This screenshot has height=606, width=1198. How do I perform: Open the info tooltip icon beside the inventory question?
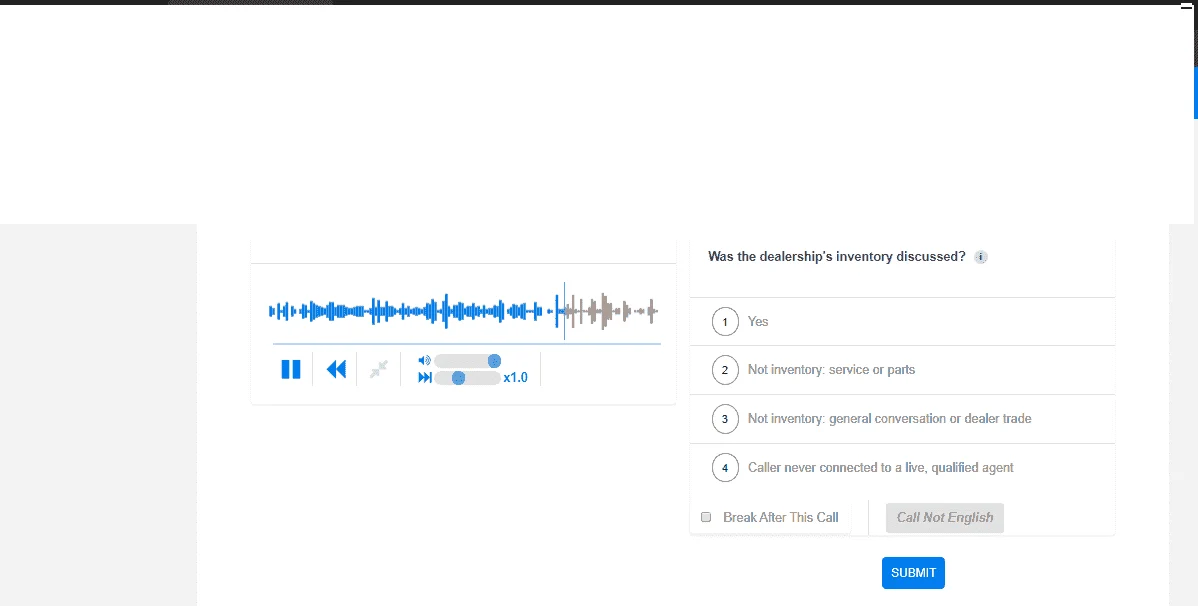(981, 257)
